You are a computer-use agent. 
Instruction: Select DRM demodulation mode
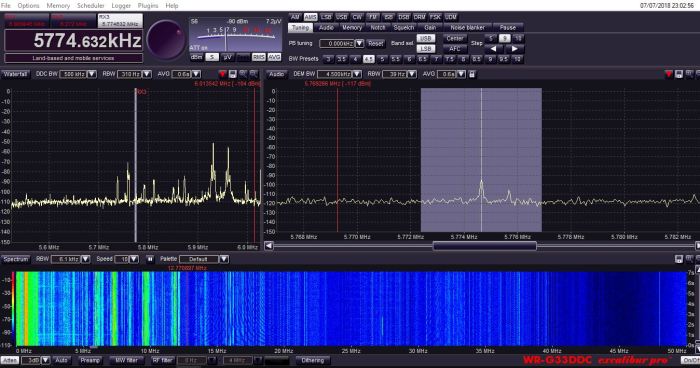[419, 17]
